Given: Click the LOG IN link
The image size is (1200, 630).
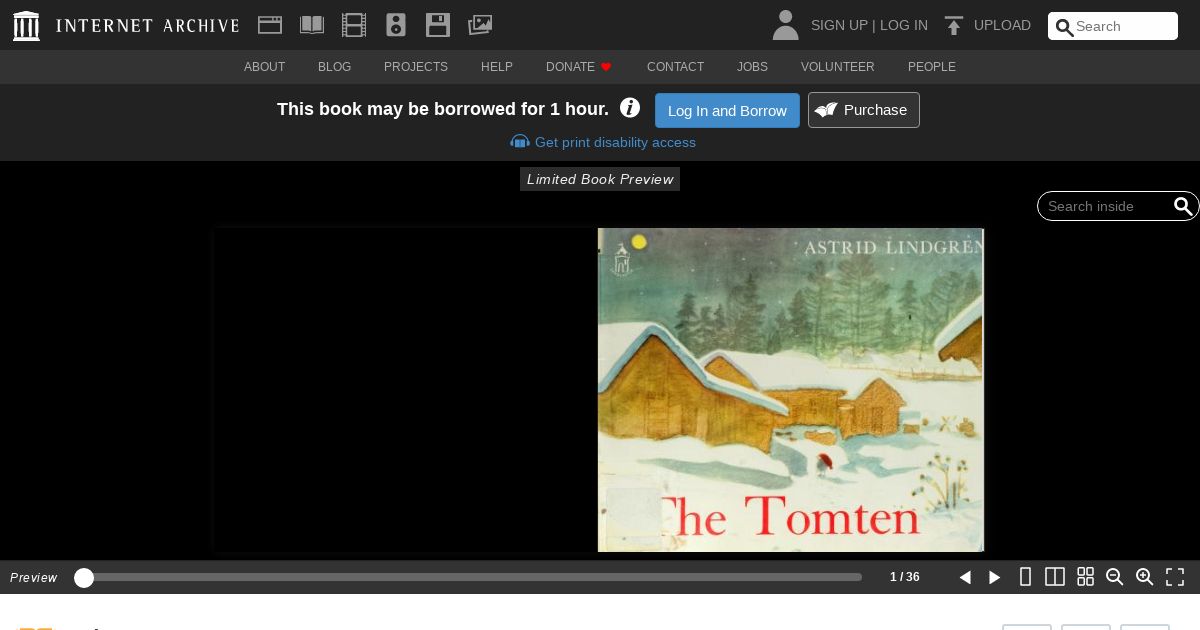Looking at the screenshot, I should point(904,25).
